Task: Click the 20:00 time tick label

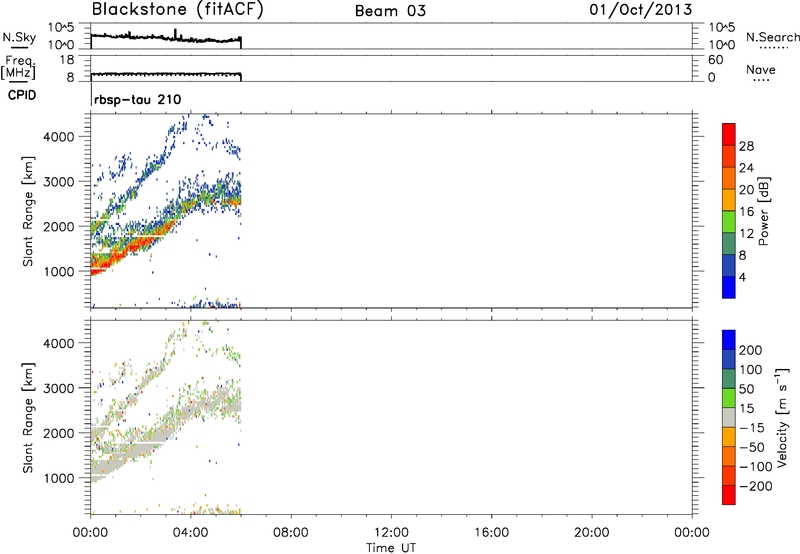Action: pos(592,533)
